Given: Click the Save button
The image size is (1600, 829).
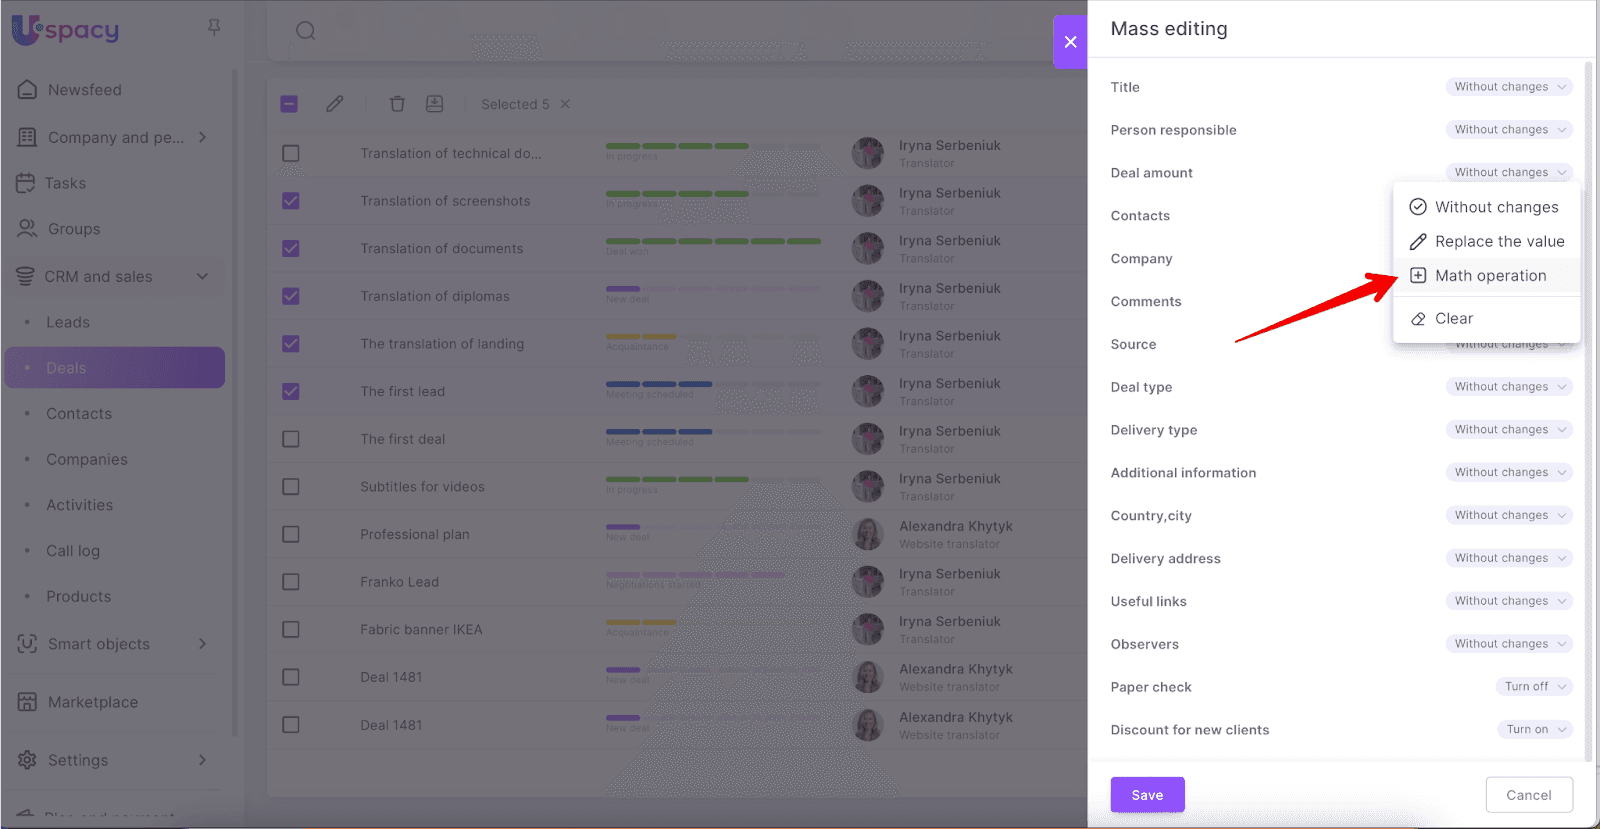Looking at the screenshot, I should click(1147, 795).
